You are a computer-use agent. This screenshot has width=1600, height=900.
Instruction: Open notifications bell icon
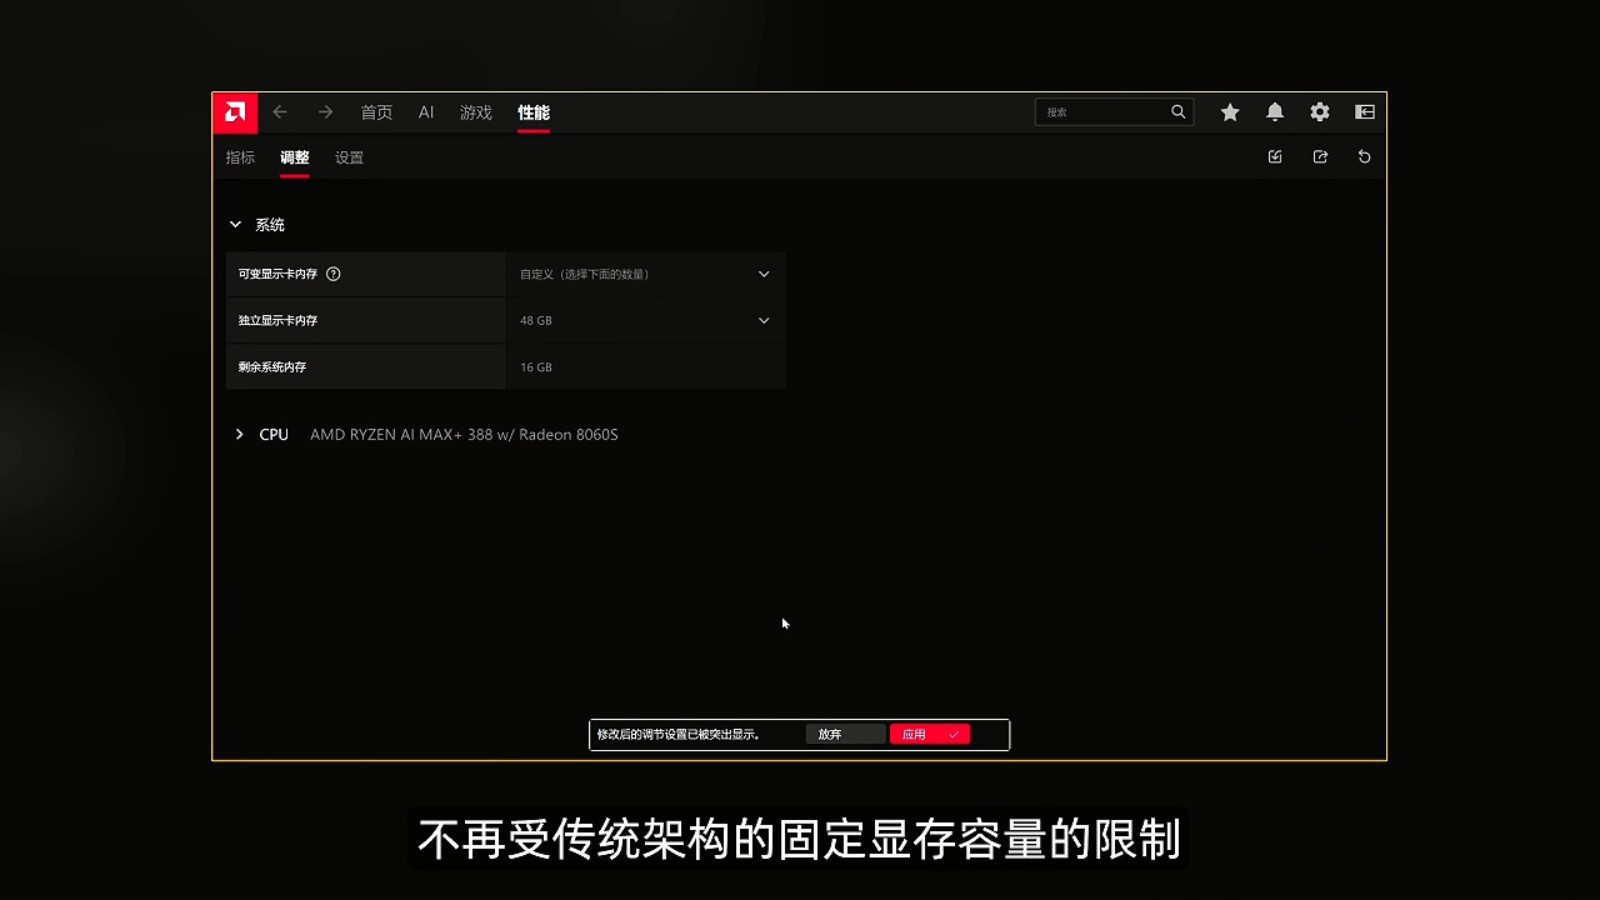[1275, 112]
